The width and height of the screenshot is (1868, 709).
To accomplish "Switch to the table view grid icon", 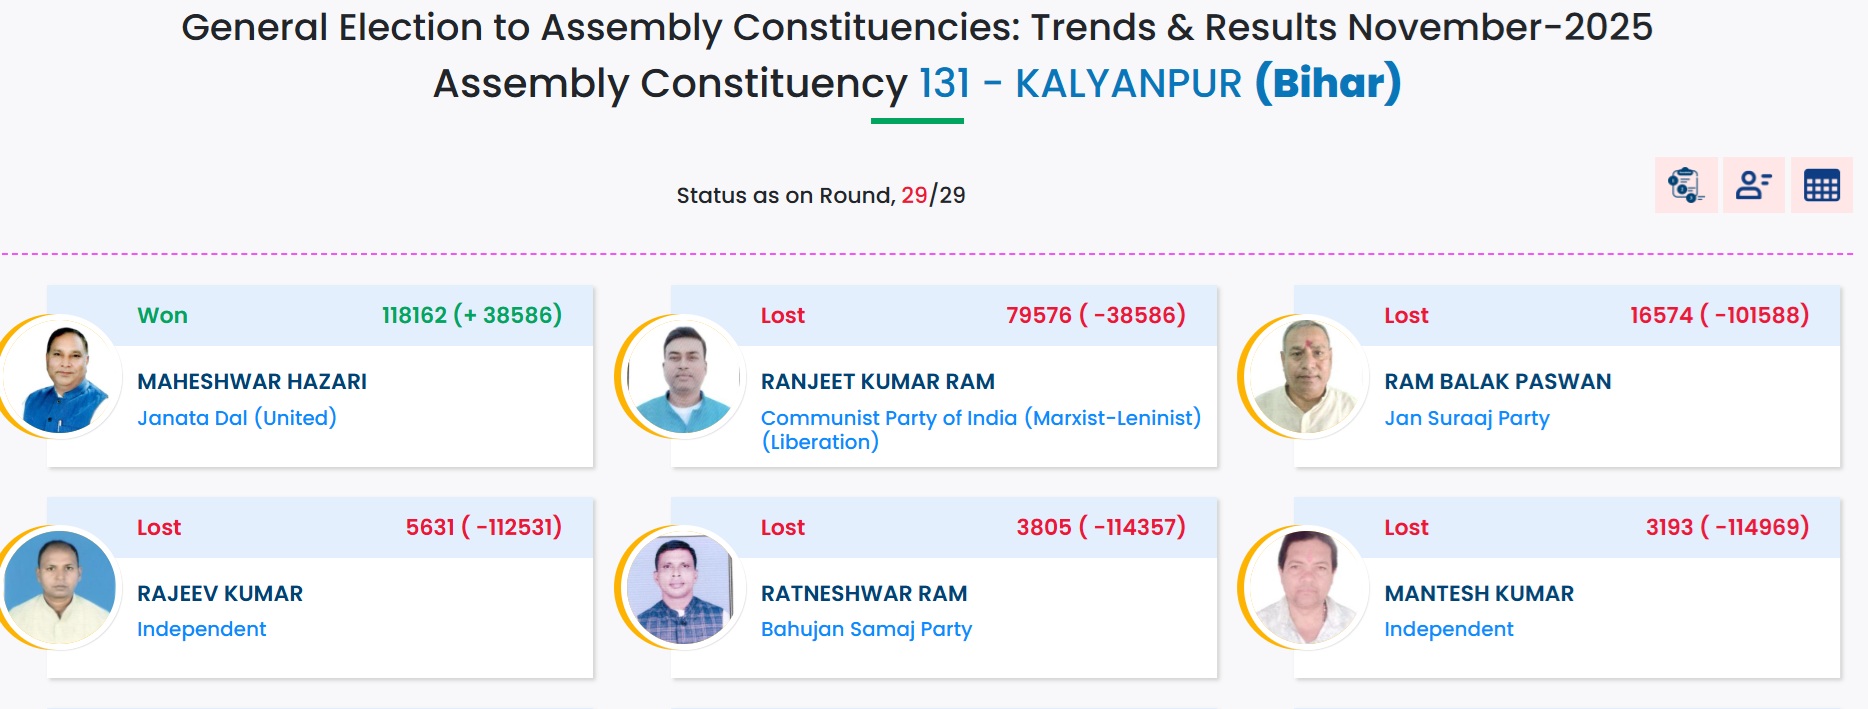I will click(1822, 185).
